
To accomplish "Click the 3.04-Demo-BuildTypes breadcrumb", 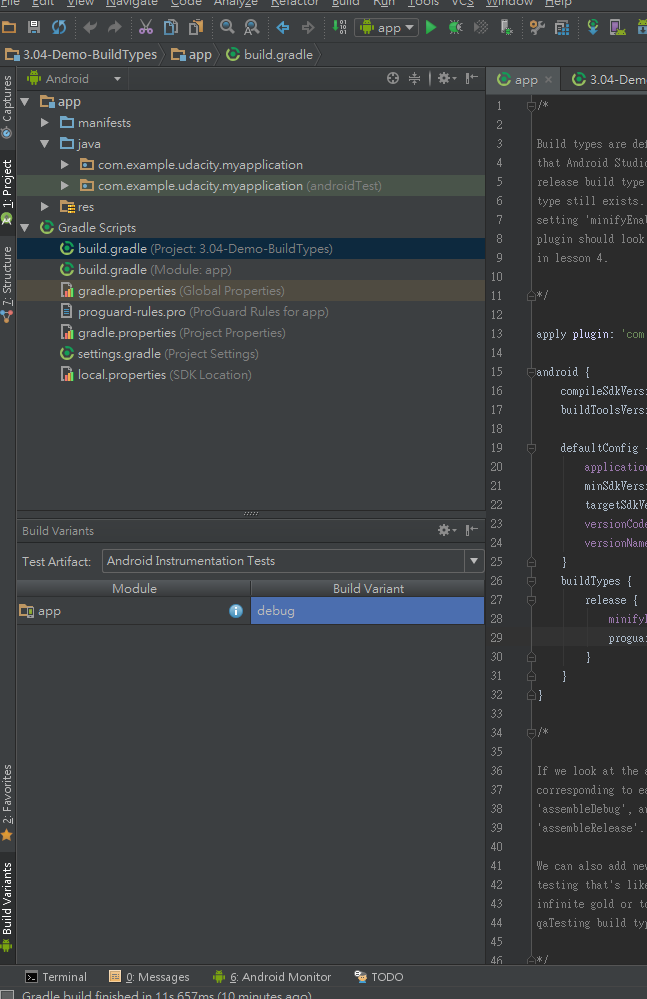I will 81,55.
